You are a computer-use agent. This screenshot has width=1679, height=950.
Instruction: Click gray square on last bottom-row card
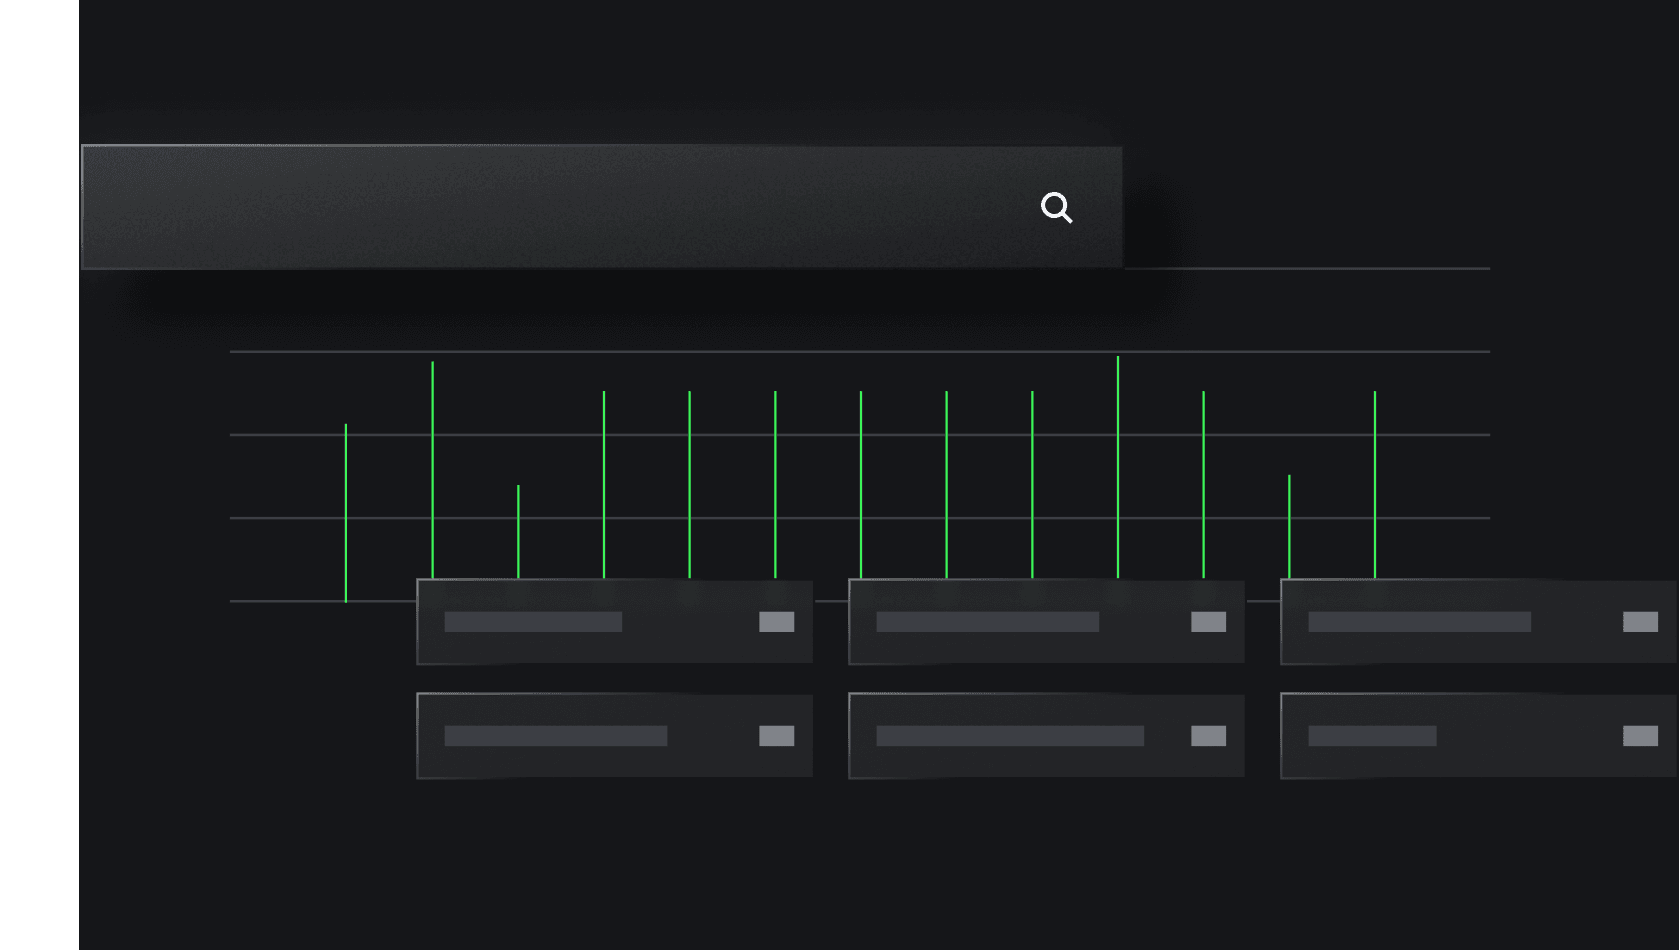pos(1640,736)
